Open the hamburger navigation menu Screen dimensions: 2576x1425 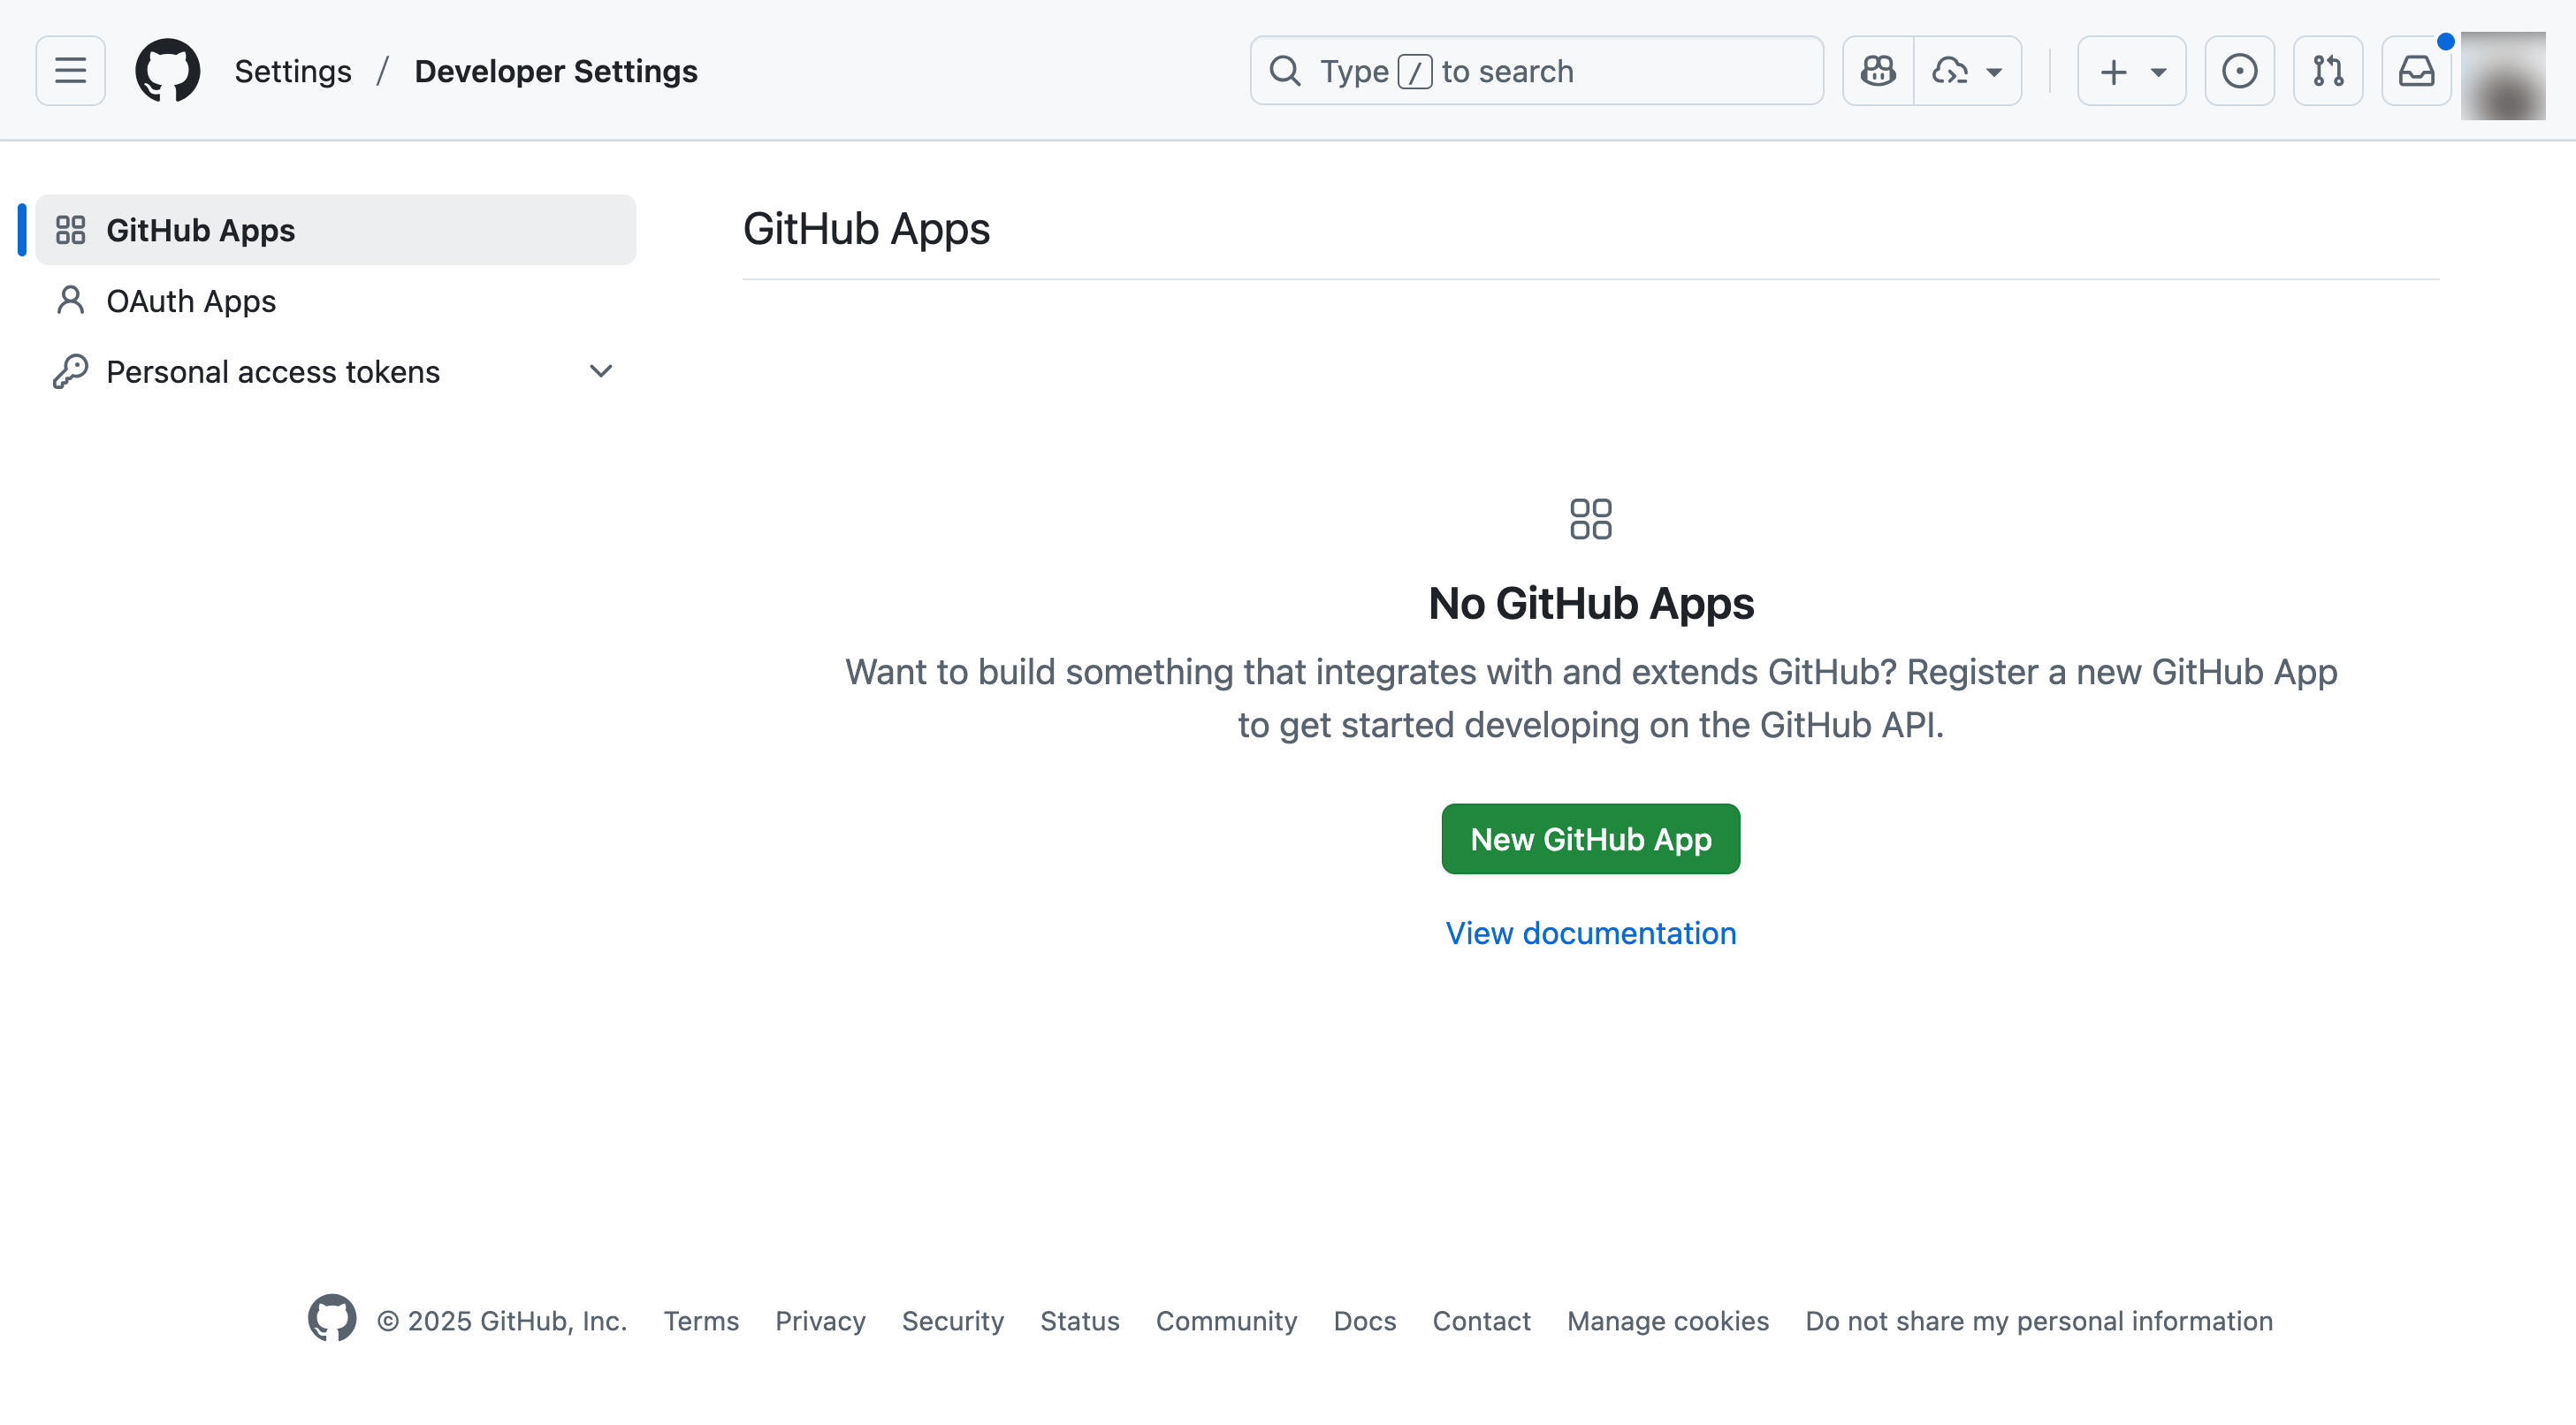70,71
